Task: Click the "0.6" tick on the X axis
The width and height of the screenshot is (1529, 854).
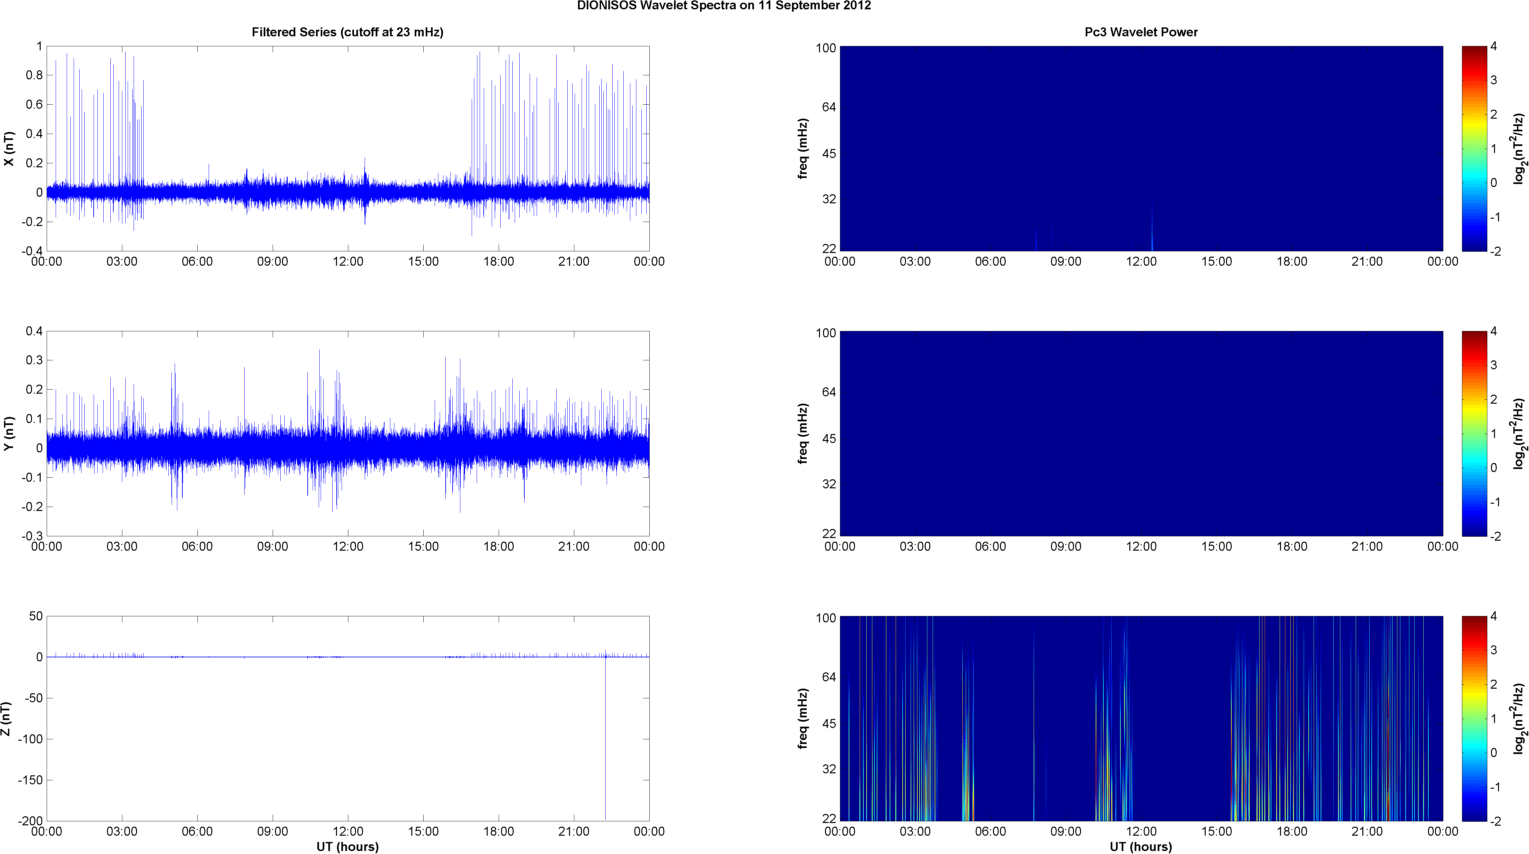Action: click(34, 105)
